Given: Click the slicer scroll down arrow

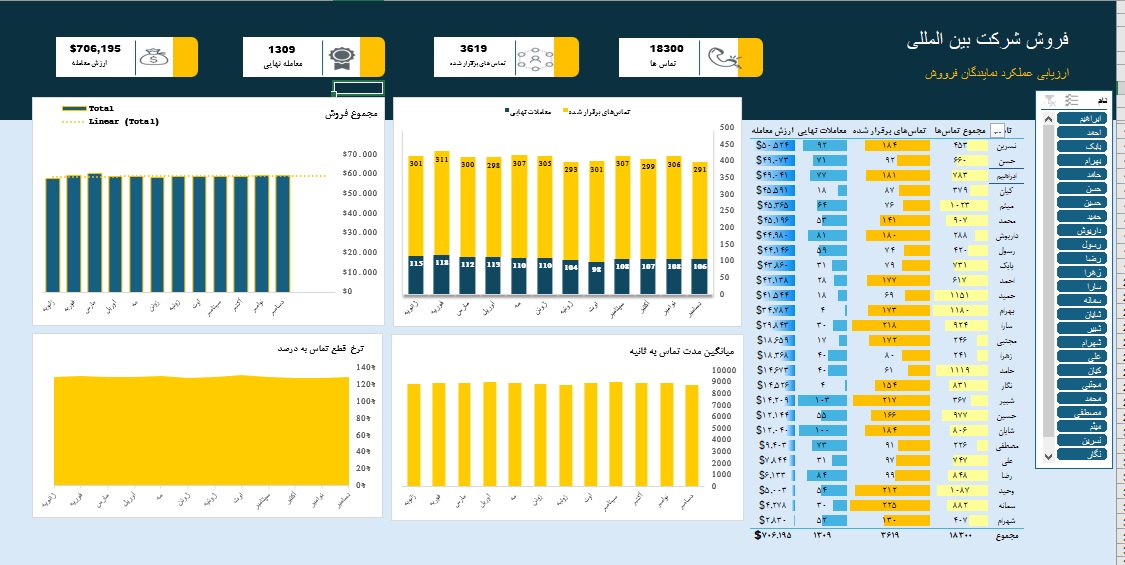Looking at the screenshot, I should (x=1049, y=455).
